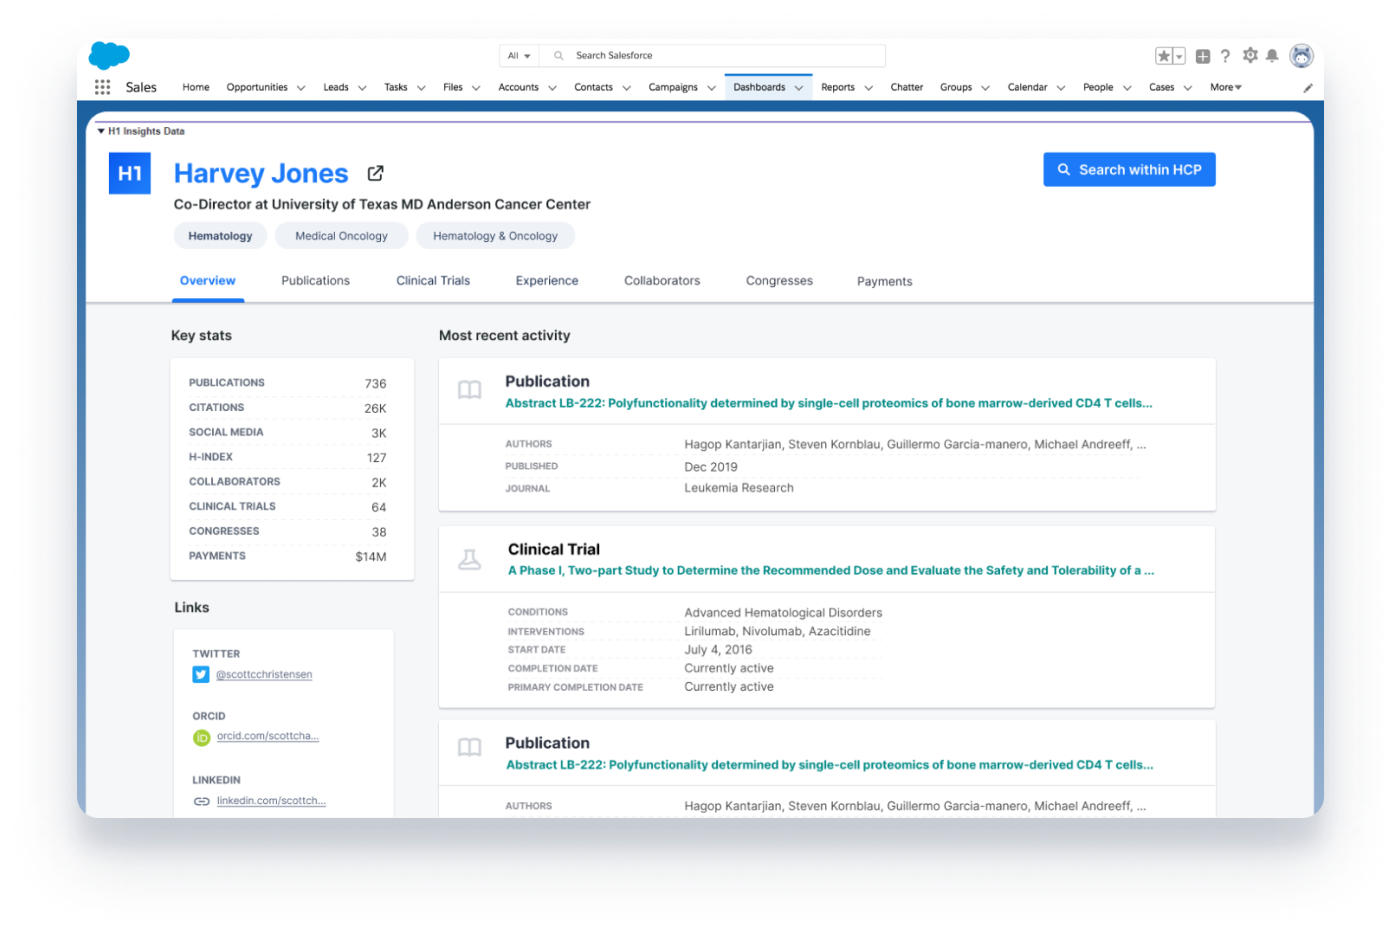Image resolution: width=1399 pixels, height=932 pixels.
Task: Open the Cases nav item
Action: 1162,87
